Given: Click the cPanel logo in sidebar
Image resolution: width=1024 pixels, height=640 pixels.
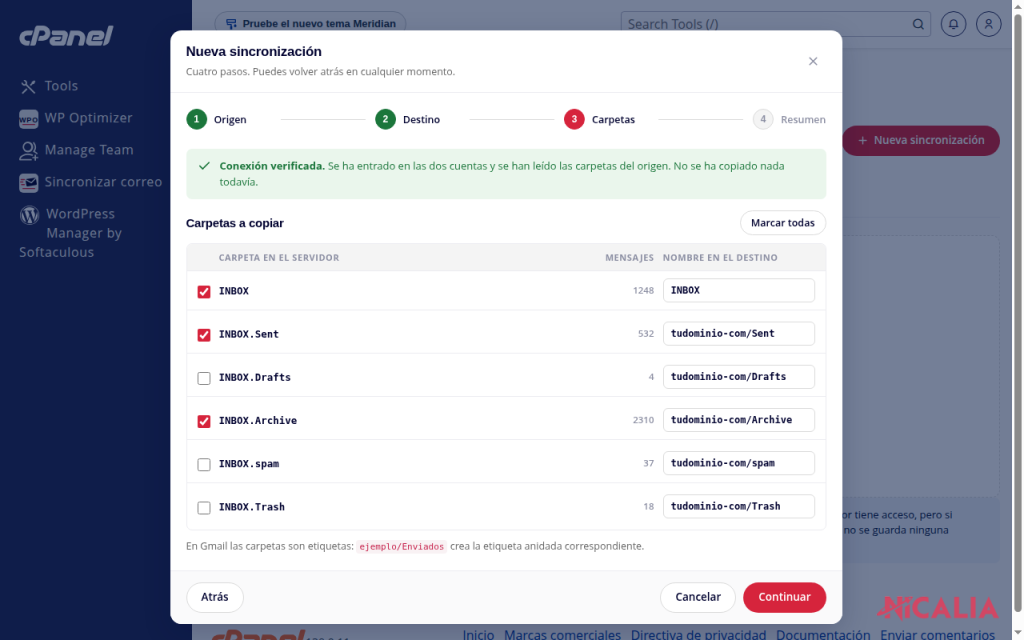Looking at the screenshot, I should click(x=66, y=36).
